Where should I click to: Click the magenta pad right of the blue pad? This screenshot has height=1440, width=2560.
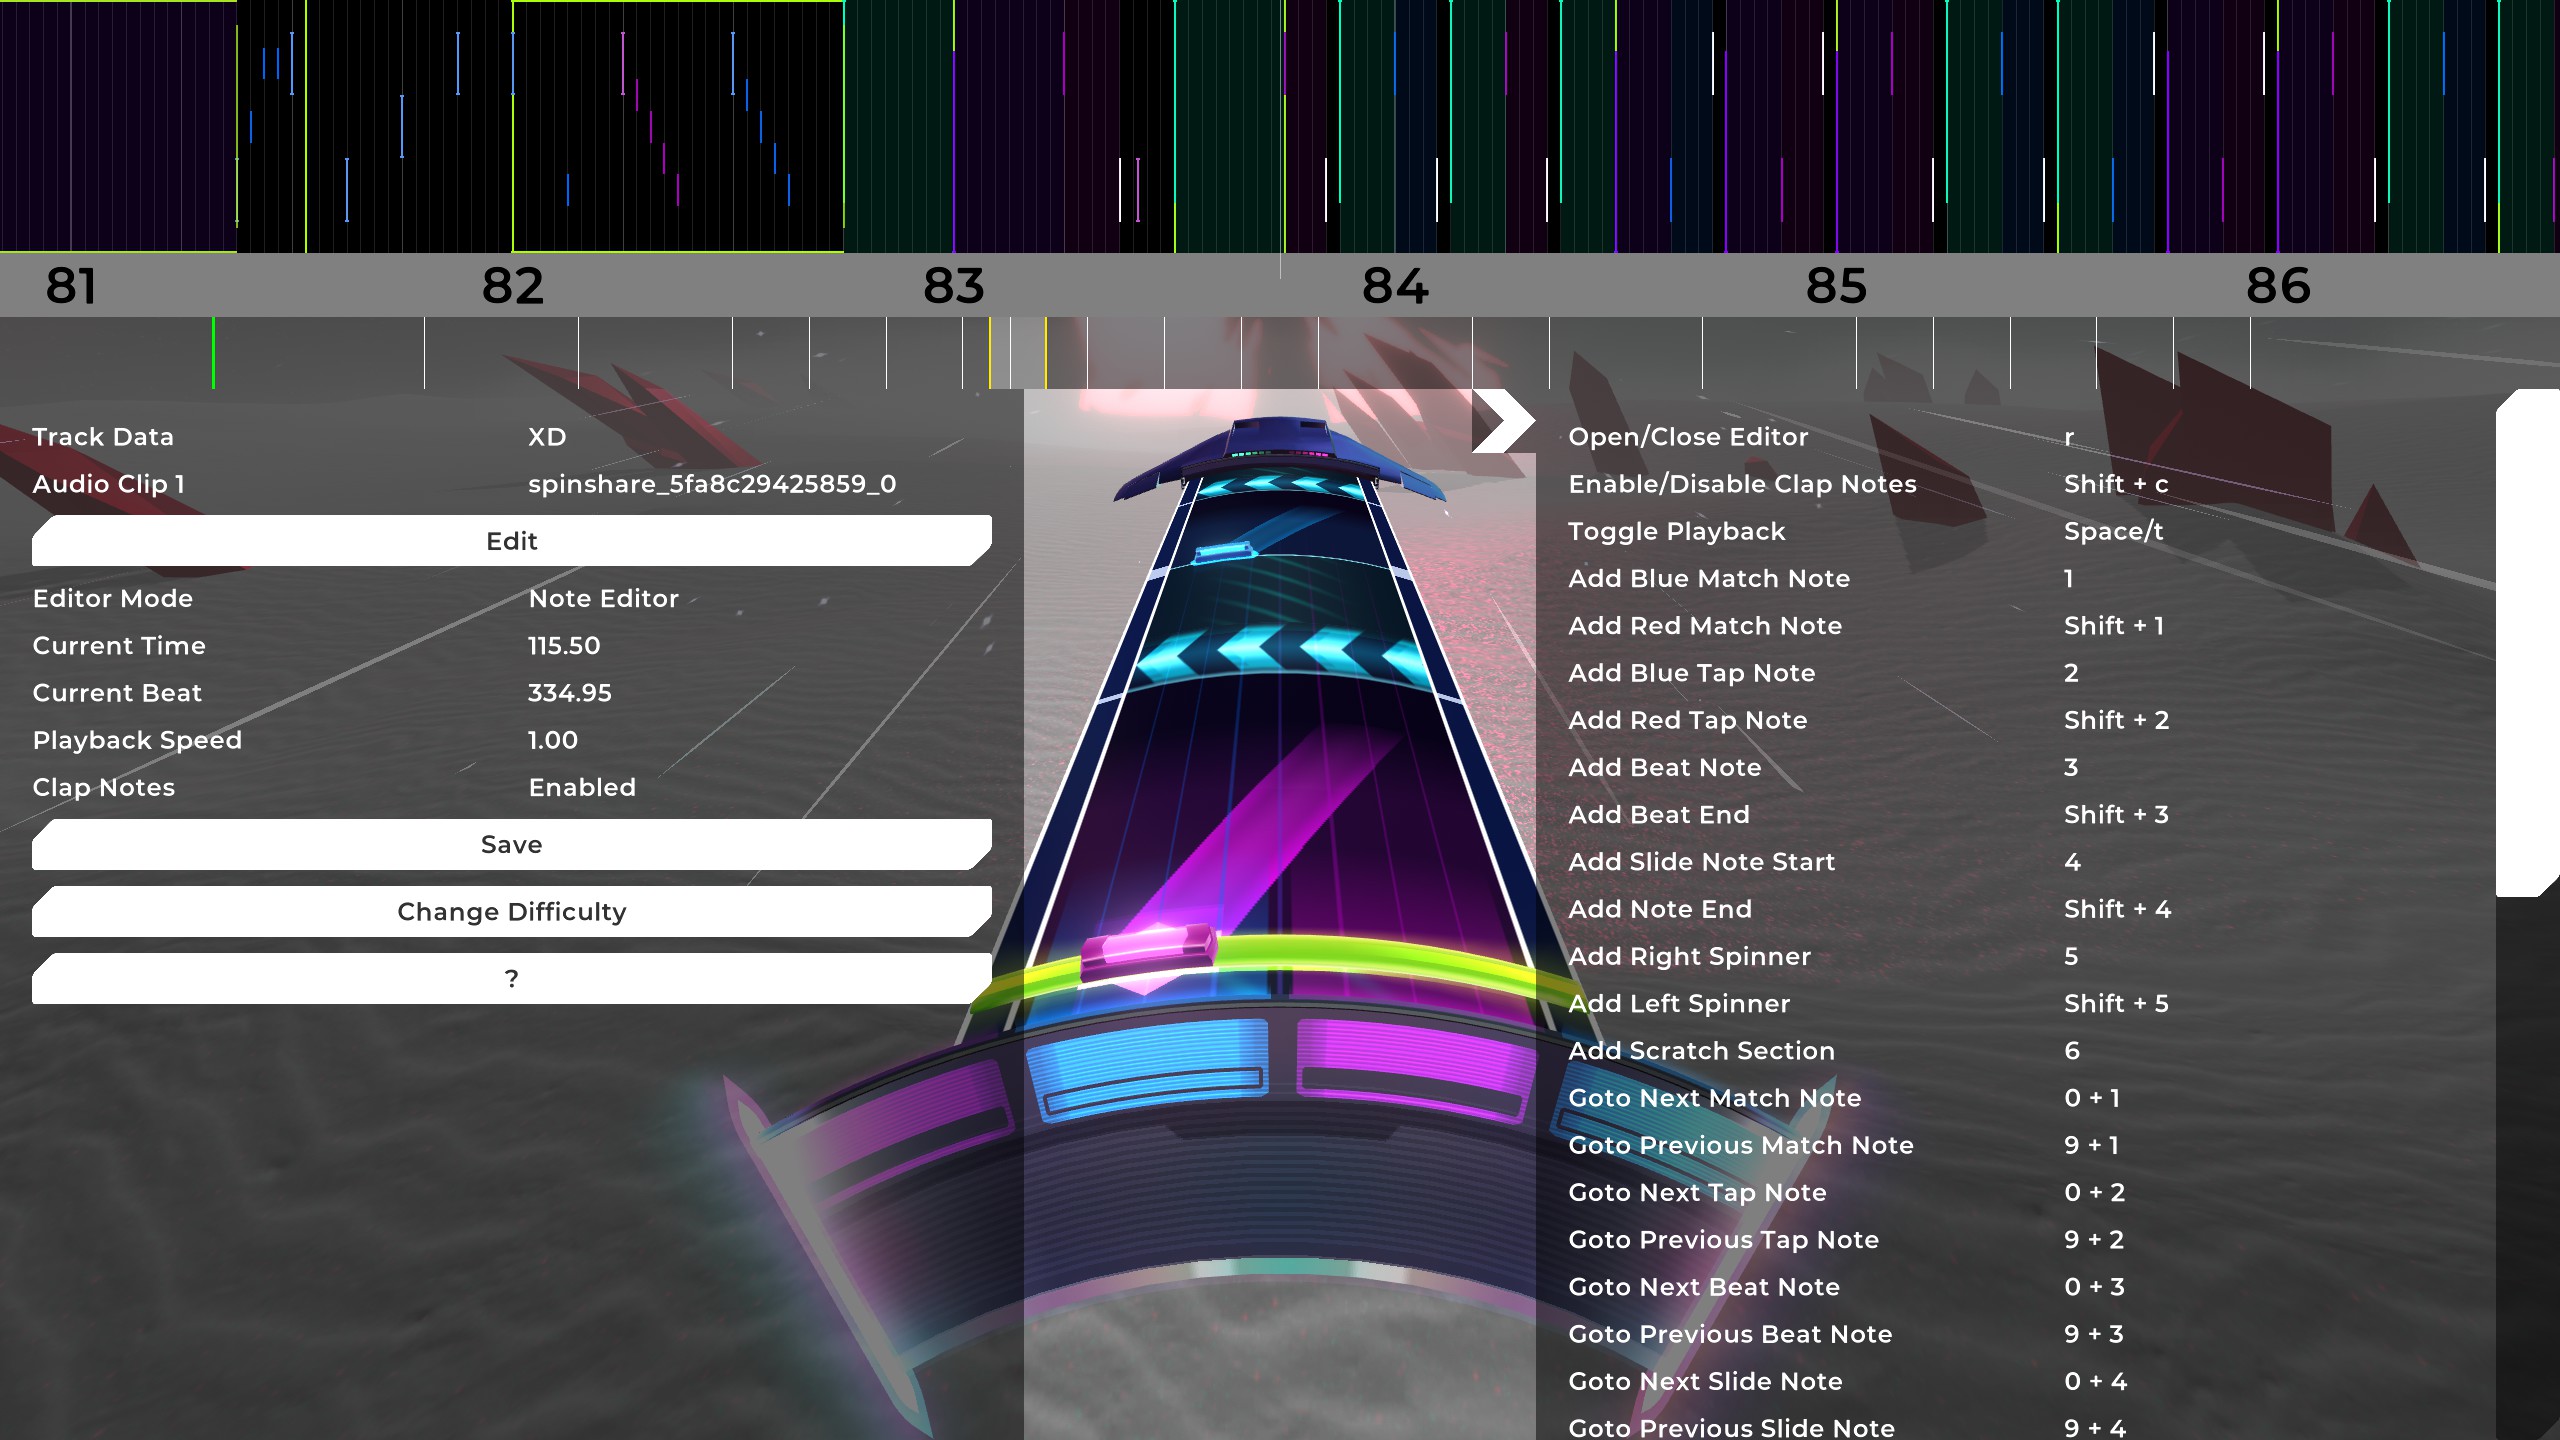1415,1070
